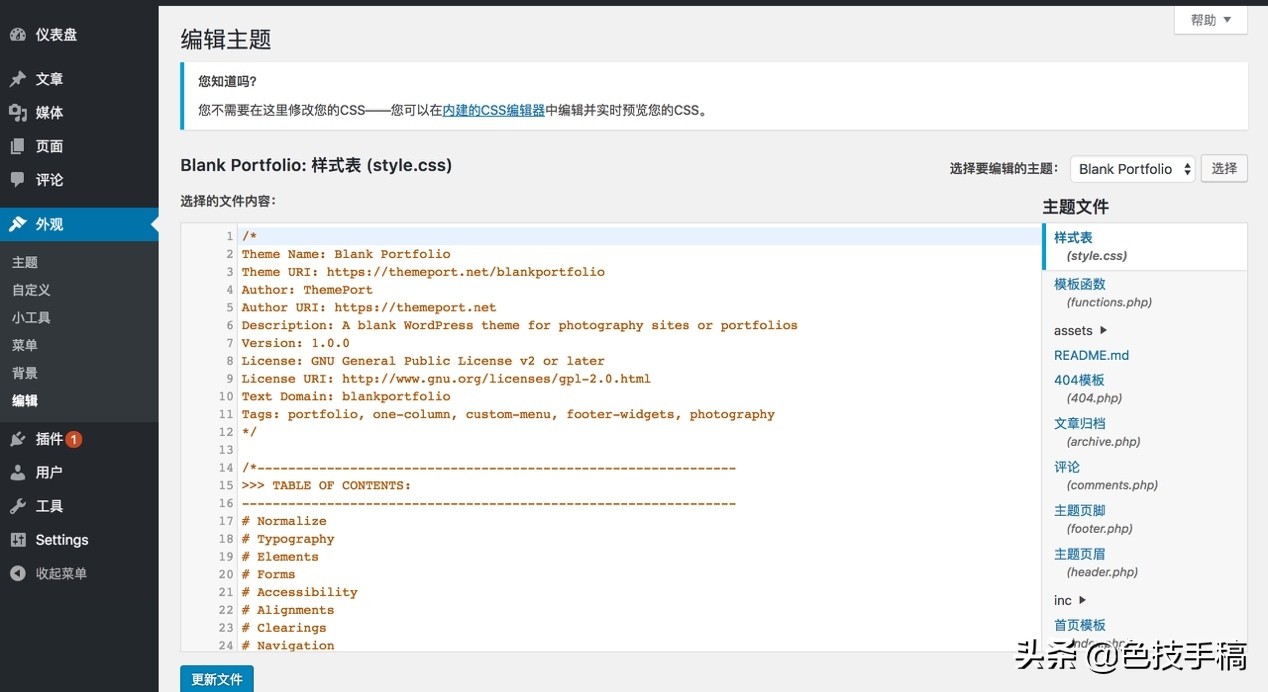Click the pushpin icon beside 文章
1268x692 pixels.
pos(18,79)
